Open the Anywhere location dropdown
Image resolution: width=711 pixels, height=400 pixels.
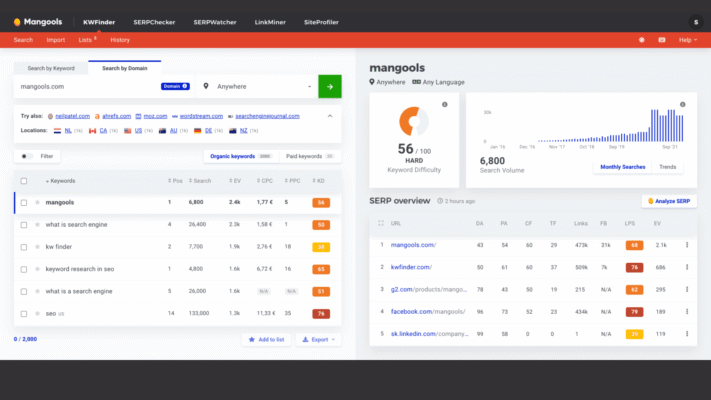(x=258, y=86)
